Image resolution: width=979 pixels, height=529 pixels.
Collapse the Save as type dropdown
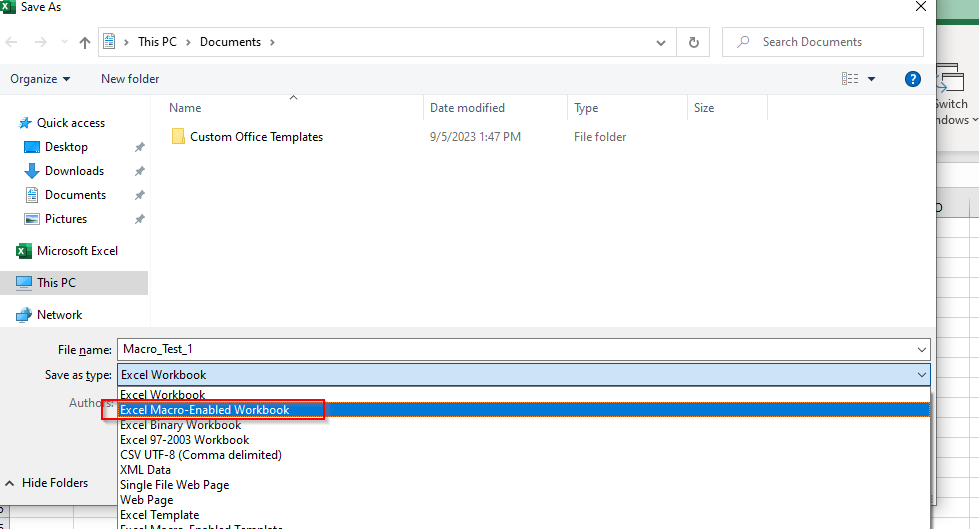[920, 375]
